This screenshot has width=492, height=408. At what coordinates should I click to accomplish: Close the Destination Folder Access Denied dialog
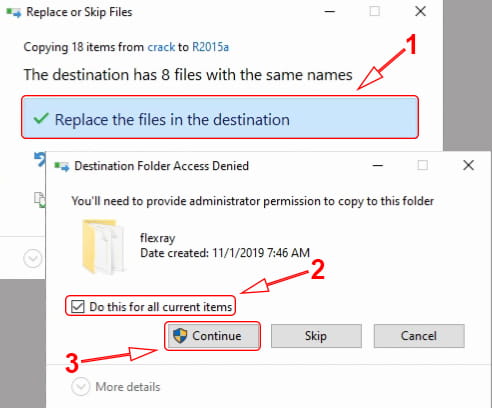(x=468, y=165)
